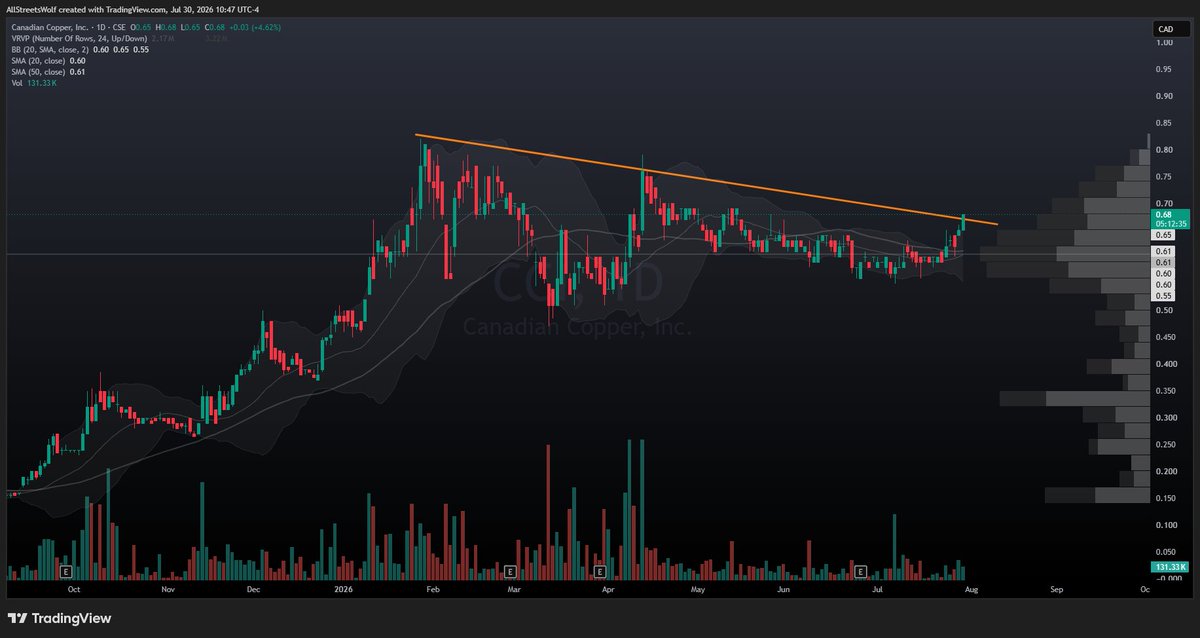Click the 0.450 price axis label
This screenshot has height=638, width=1200.
click(1165, 337)
